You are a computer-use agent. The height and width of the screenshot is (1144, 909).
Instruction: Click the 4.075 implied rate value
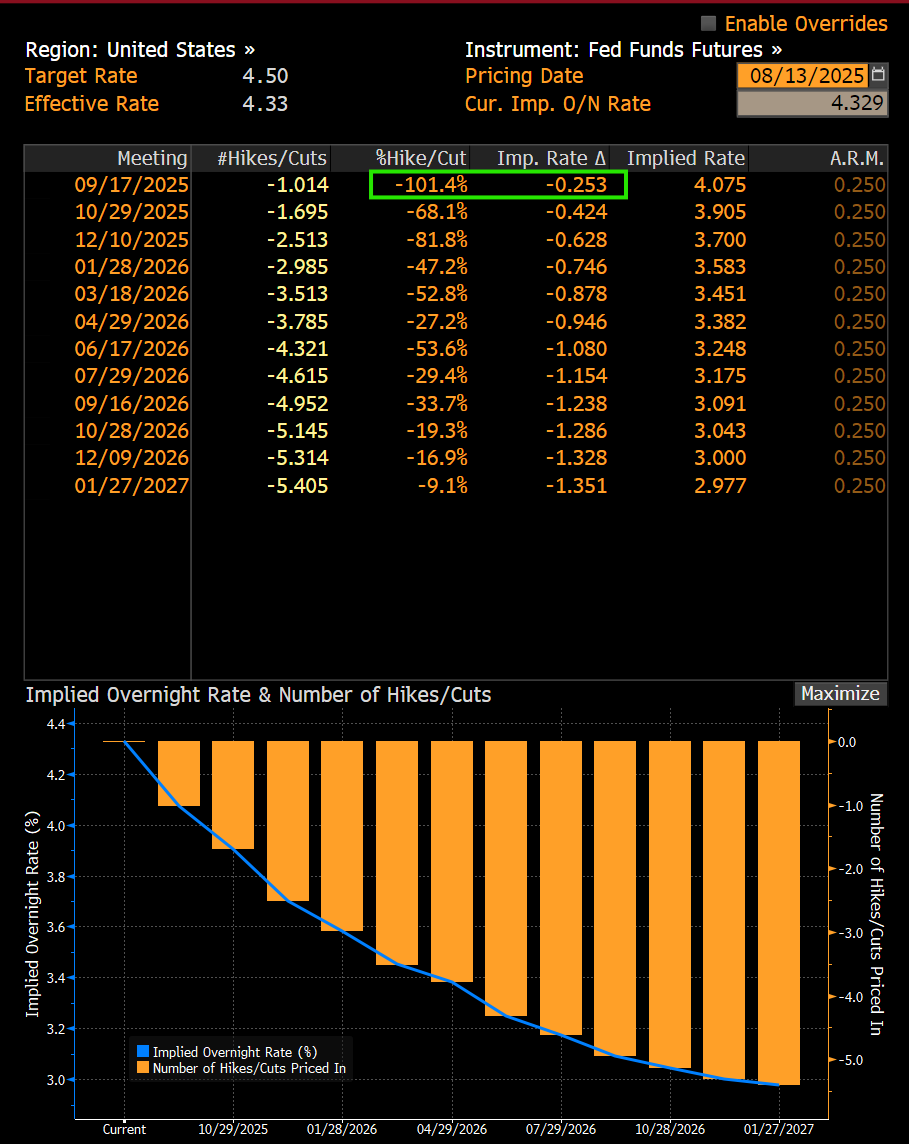720,185
